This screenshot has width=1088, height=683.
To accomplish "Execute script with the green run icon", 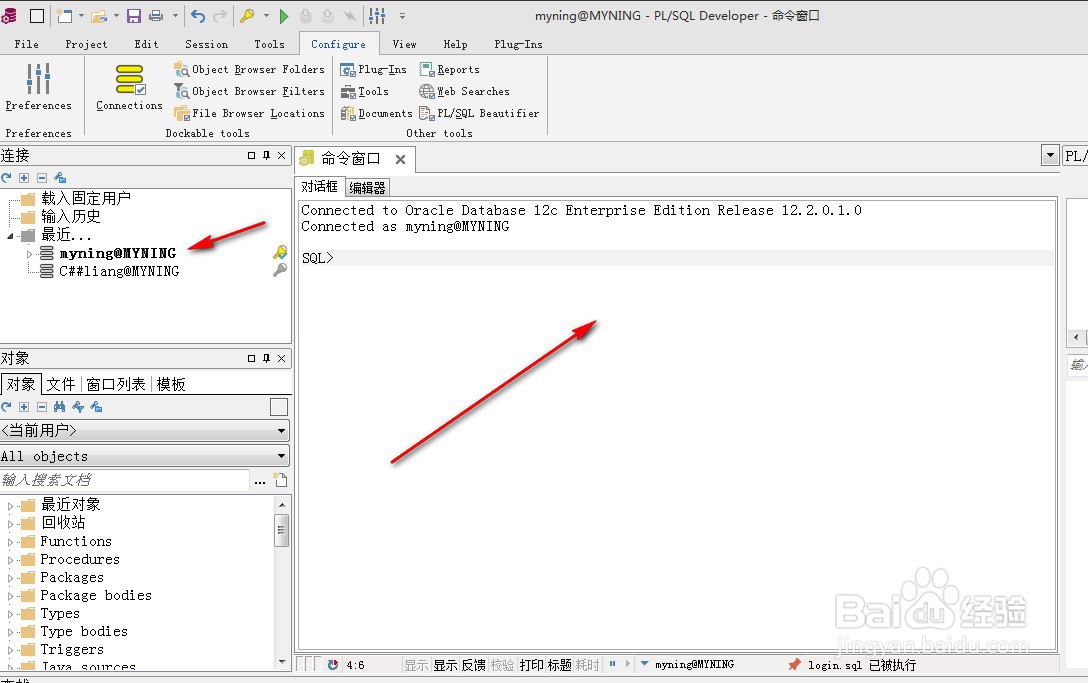I will pos(284,16).
